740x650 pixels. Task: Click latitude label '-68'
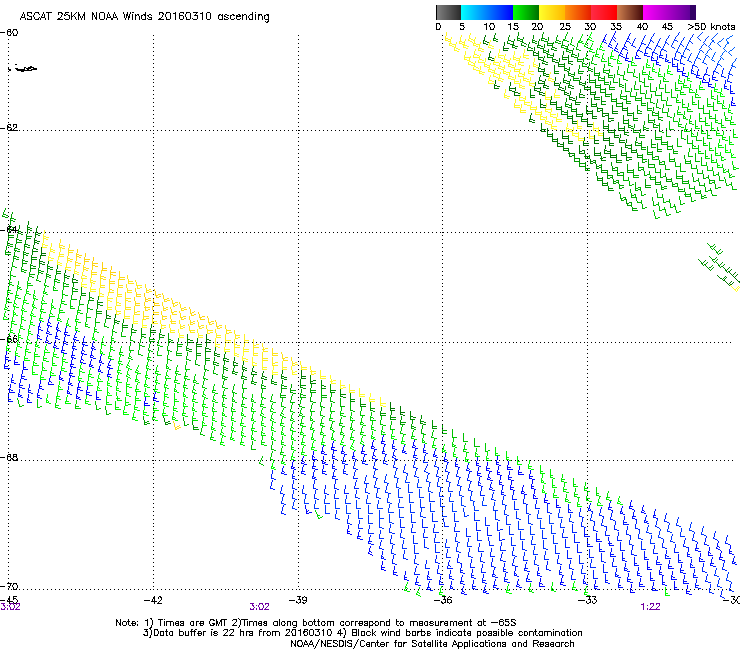coord(9,457)
